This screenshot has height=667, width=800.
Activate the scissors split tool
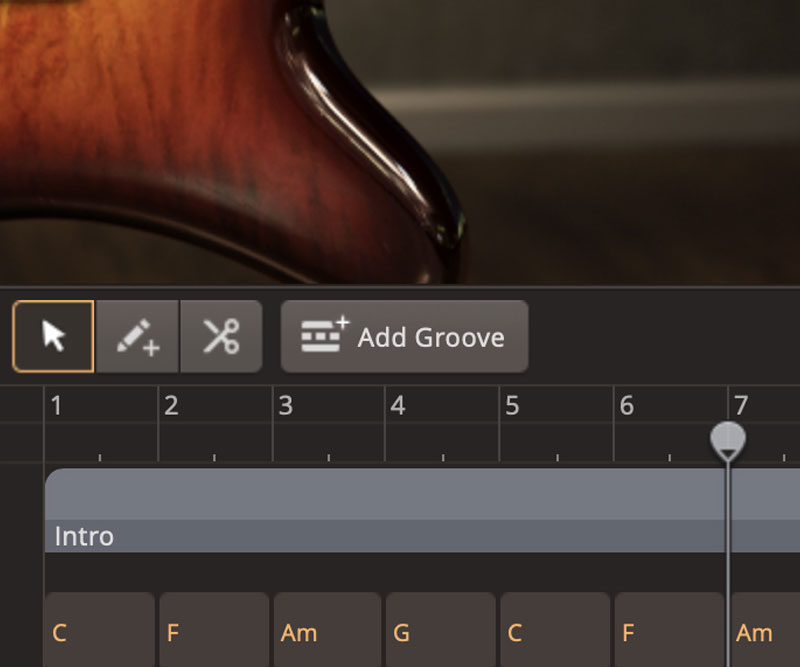coord(221,336)
